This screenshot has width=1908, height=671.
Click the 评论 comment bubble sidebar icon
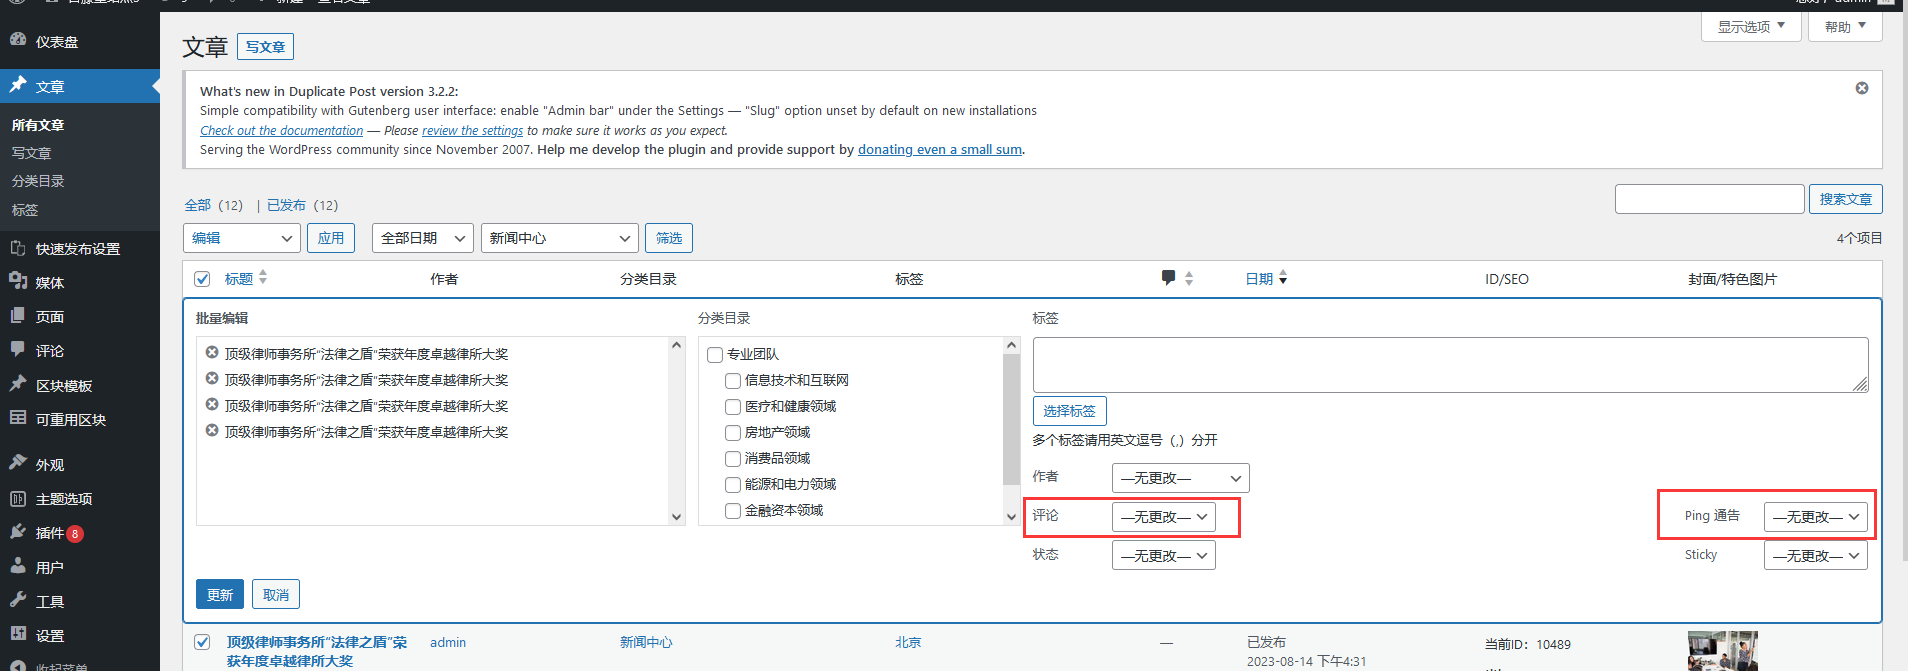coord(18,349)
